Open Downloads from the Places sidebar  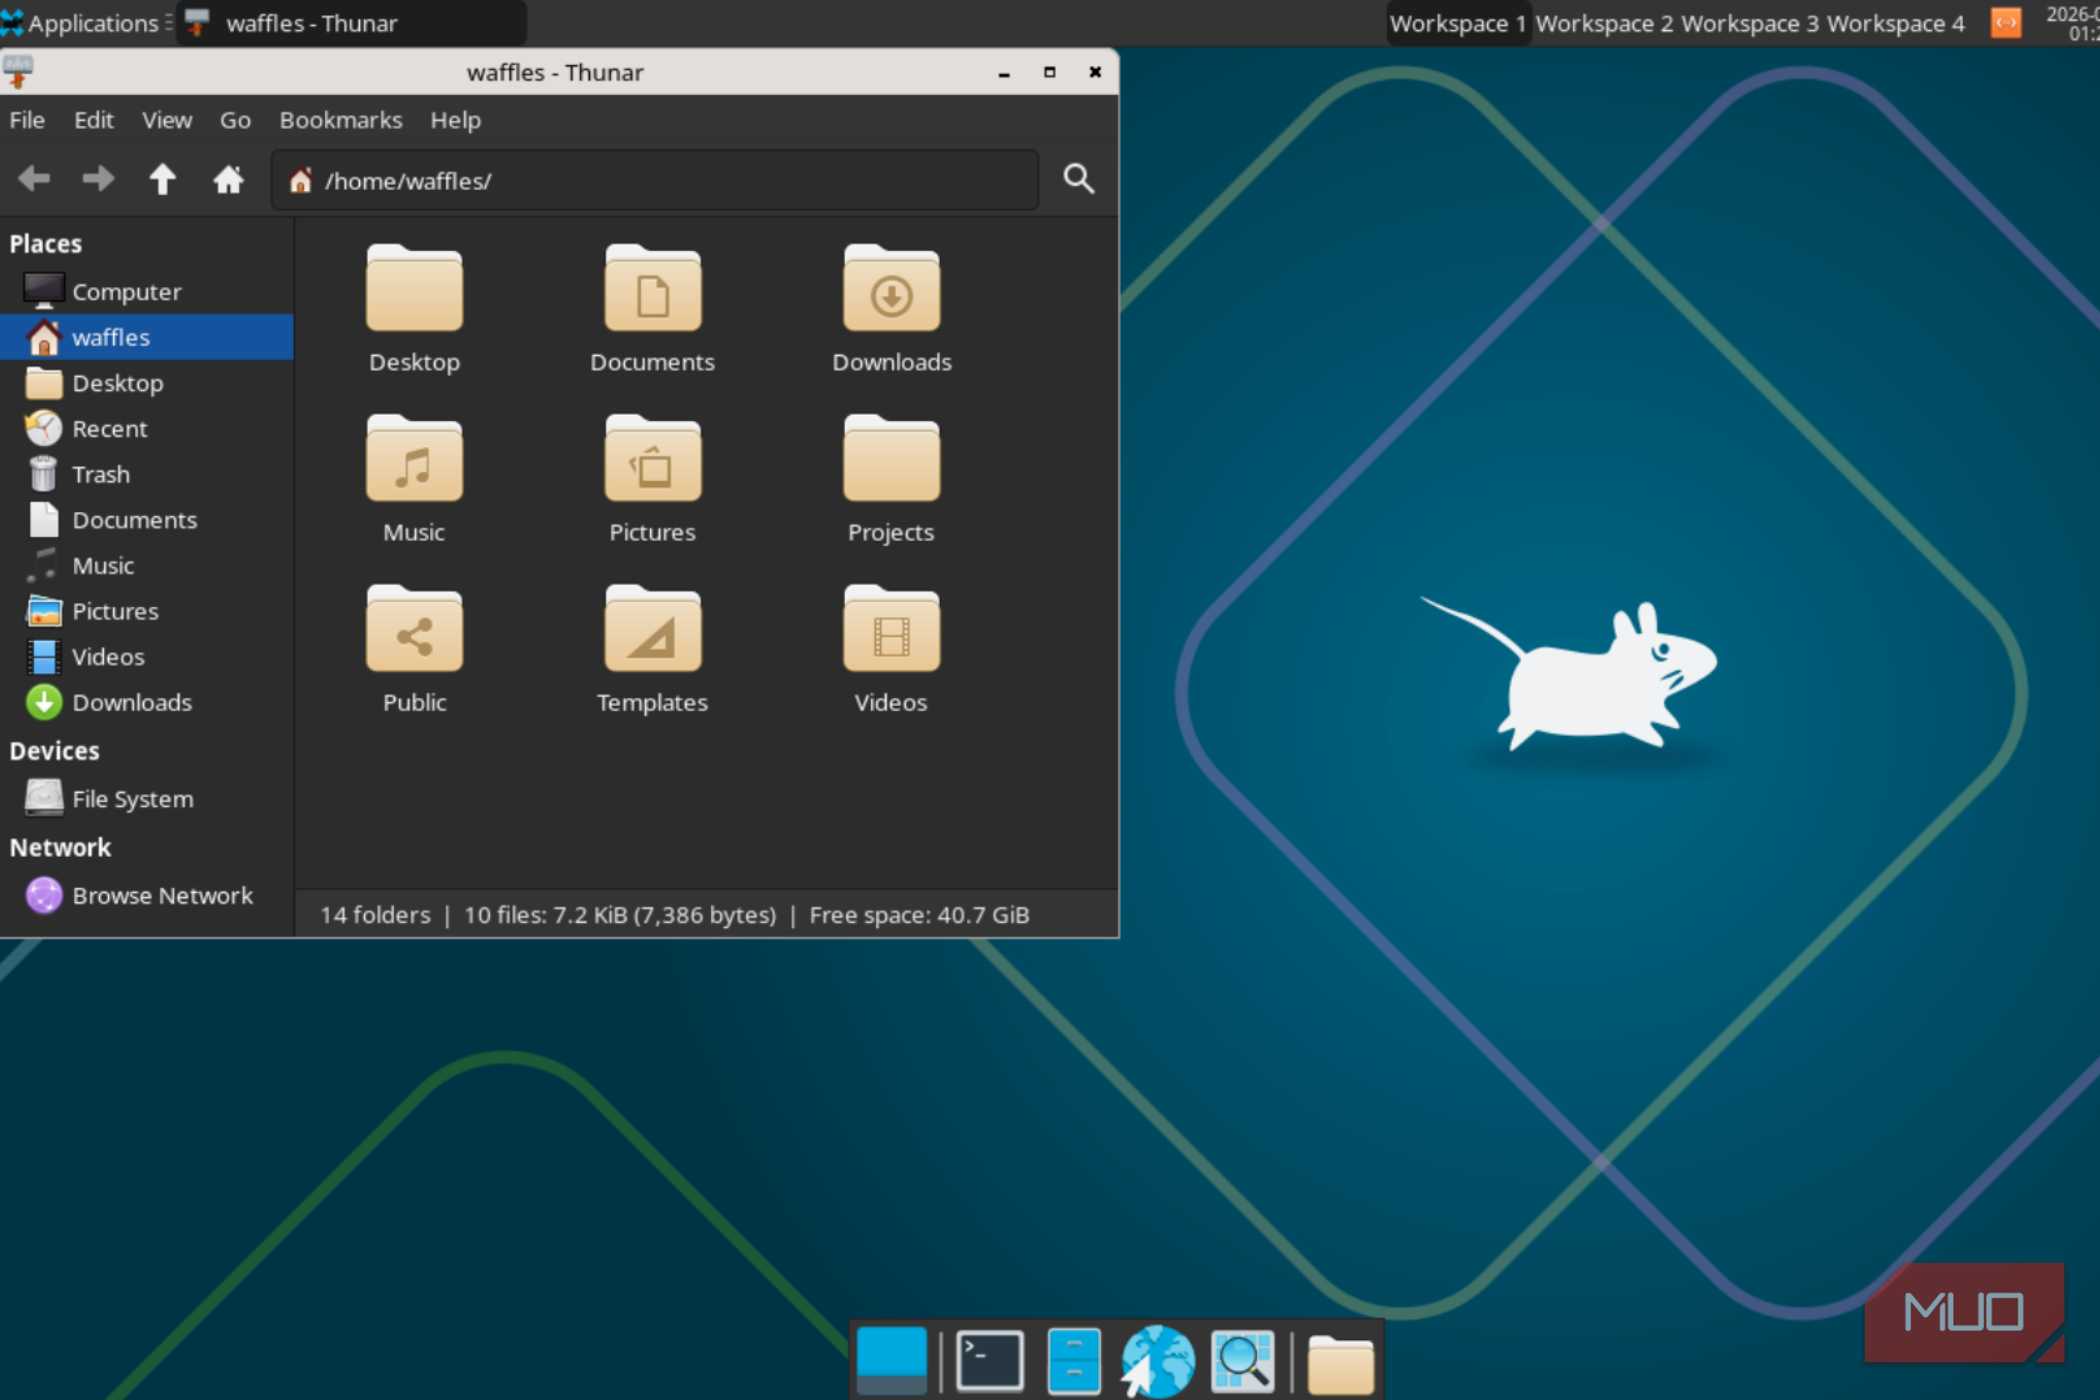[x=147, y=702]
